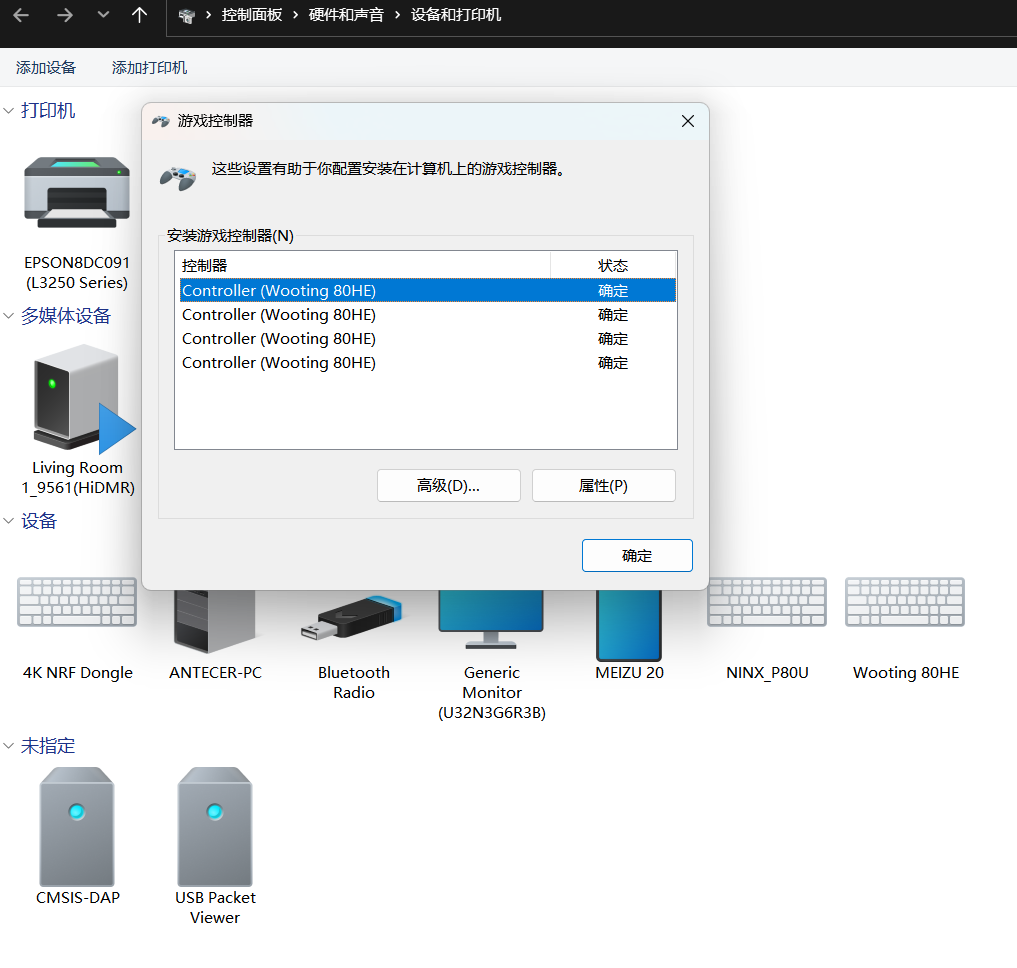The width and height of the screenshot is (1017, 968).
Task: Select the 4K NRF Dongle keyboard icon
Action: coord(77,602)
